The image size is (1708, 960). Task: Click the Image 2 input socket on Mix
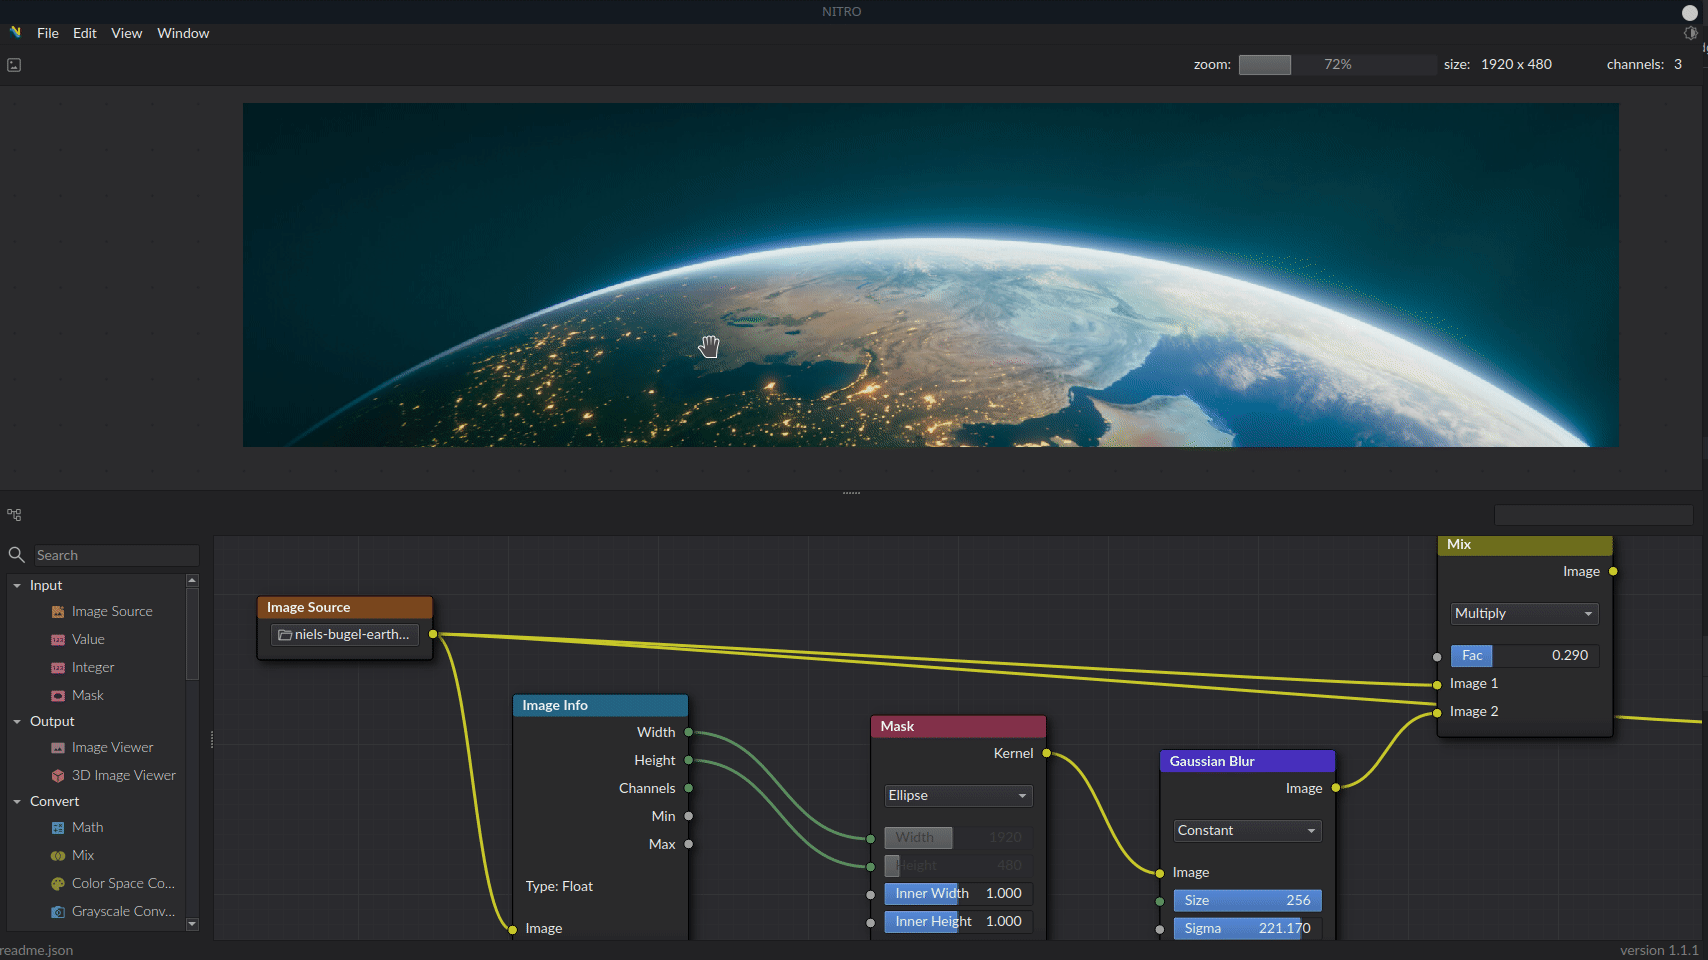point(1437,712)
